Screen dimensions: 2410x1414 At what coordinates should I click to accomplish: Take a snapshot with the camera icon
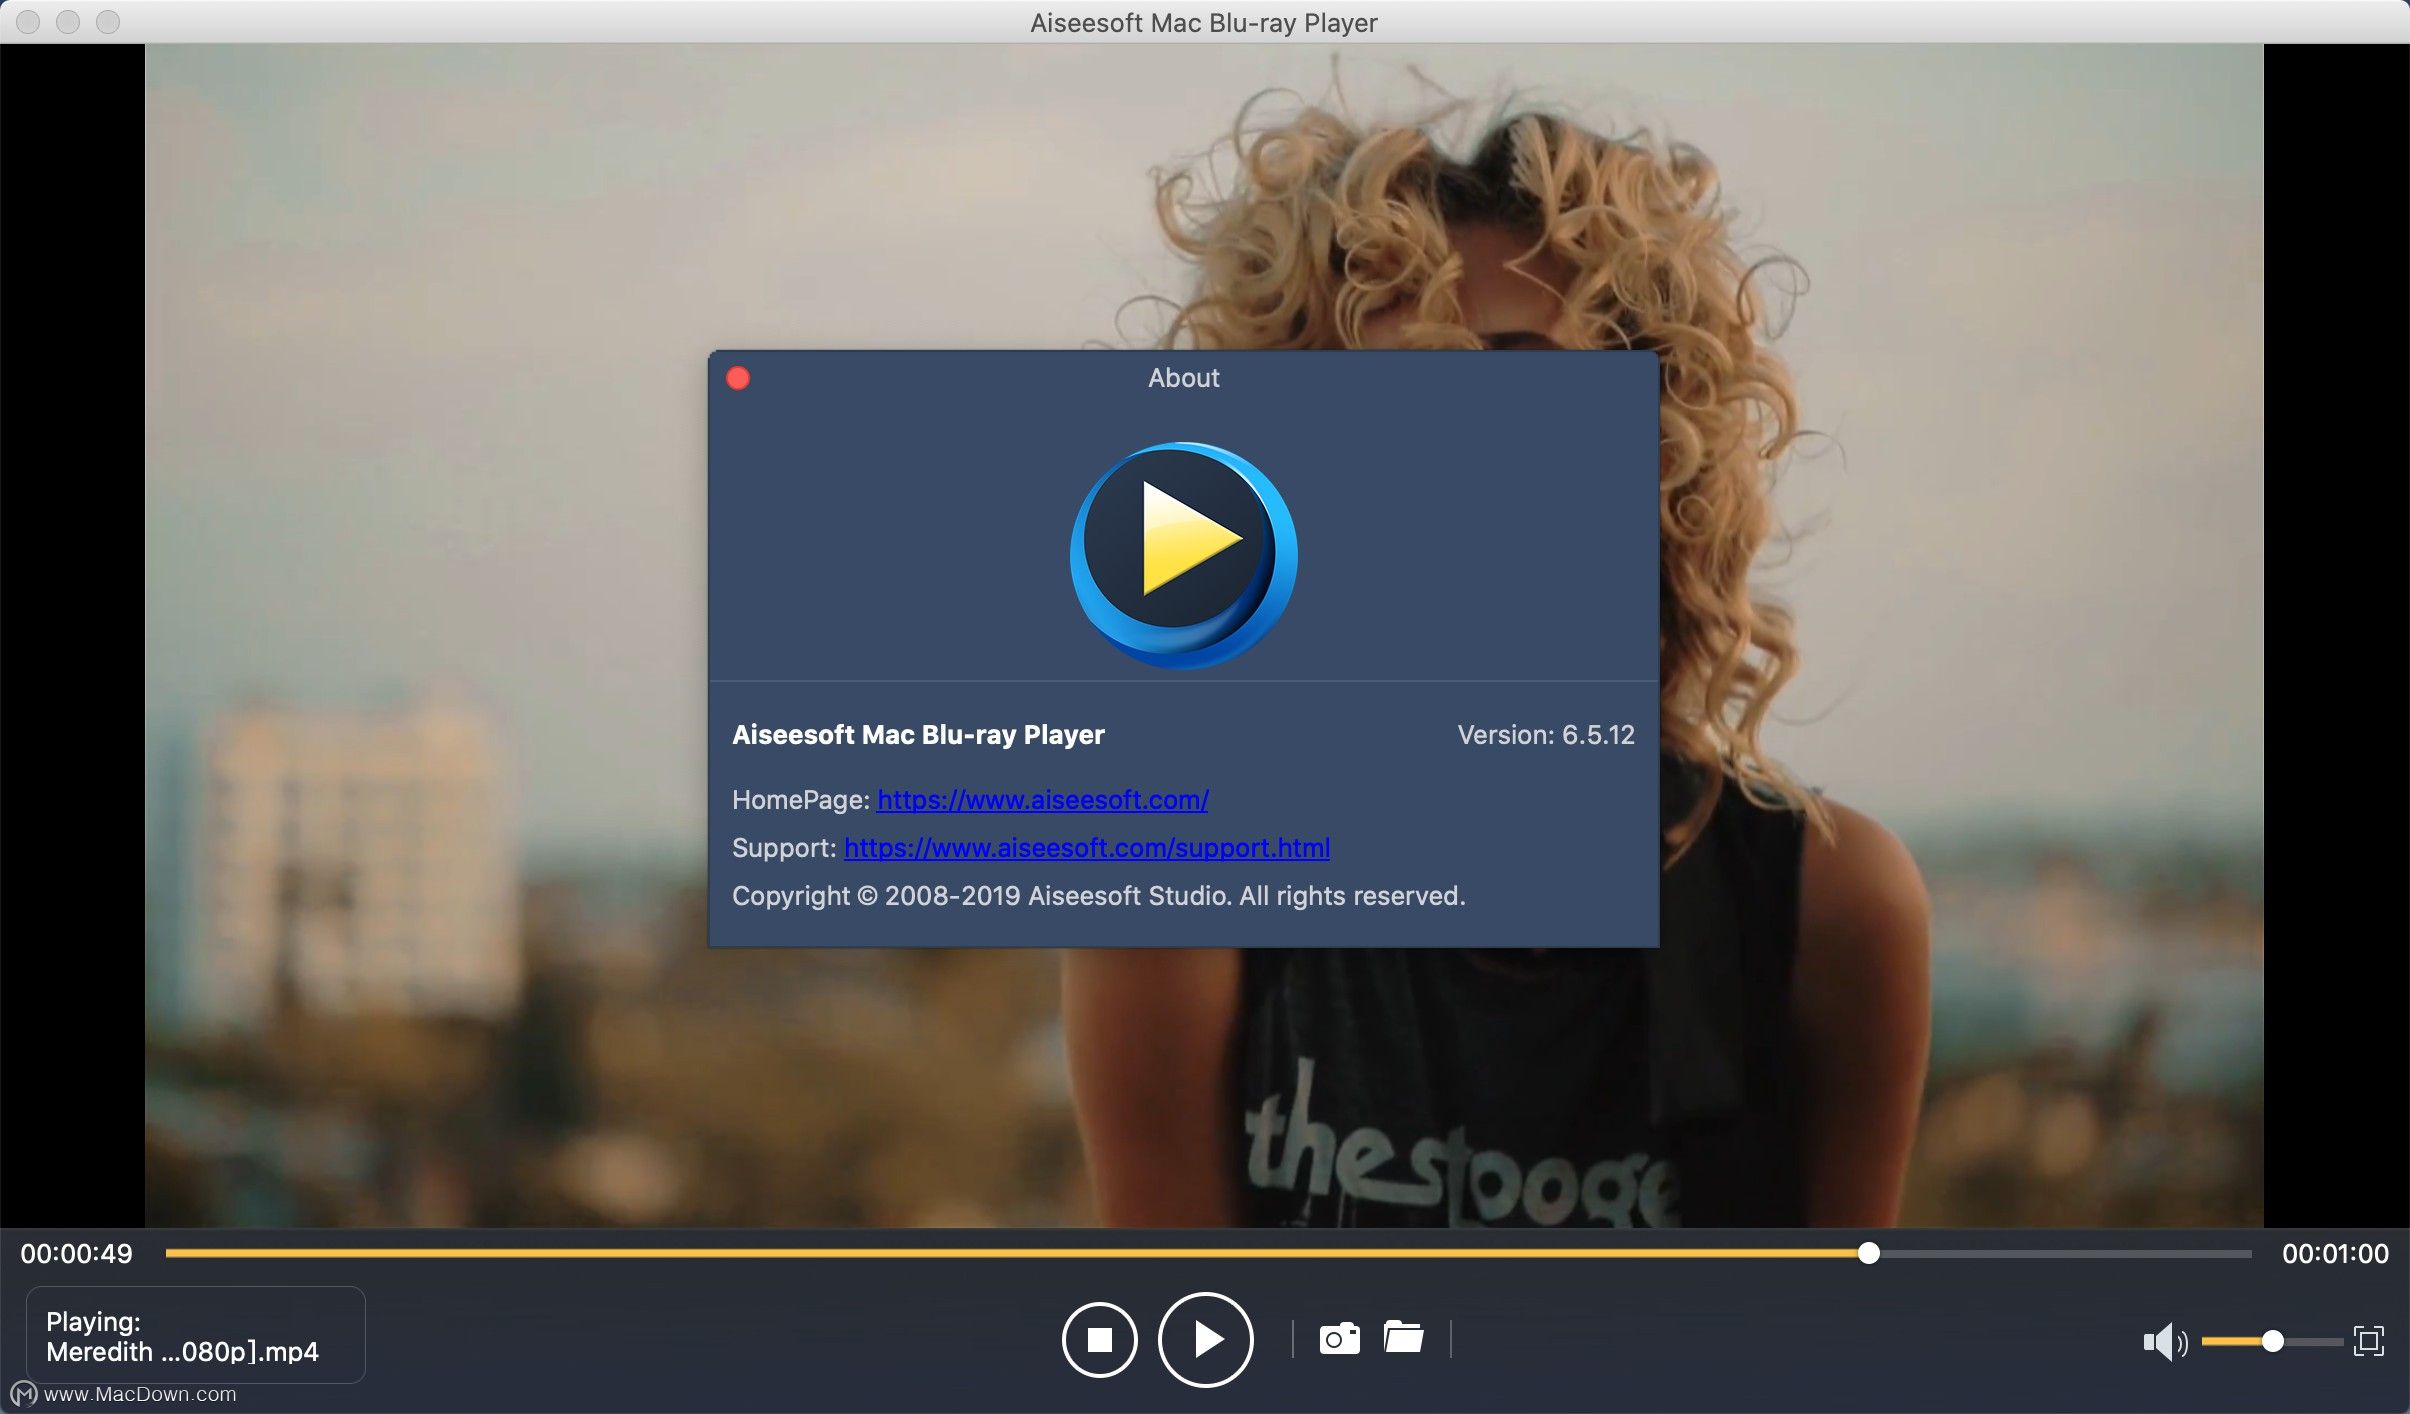(1339, 1338)
